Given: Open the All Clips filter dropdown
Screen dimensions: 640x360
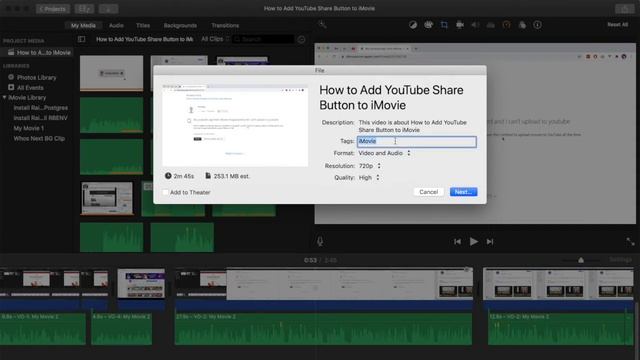Looking at the screenshot, I should coord(215,39).
